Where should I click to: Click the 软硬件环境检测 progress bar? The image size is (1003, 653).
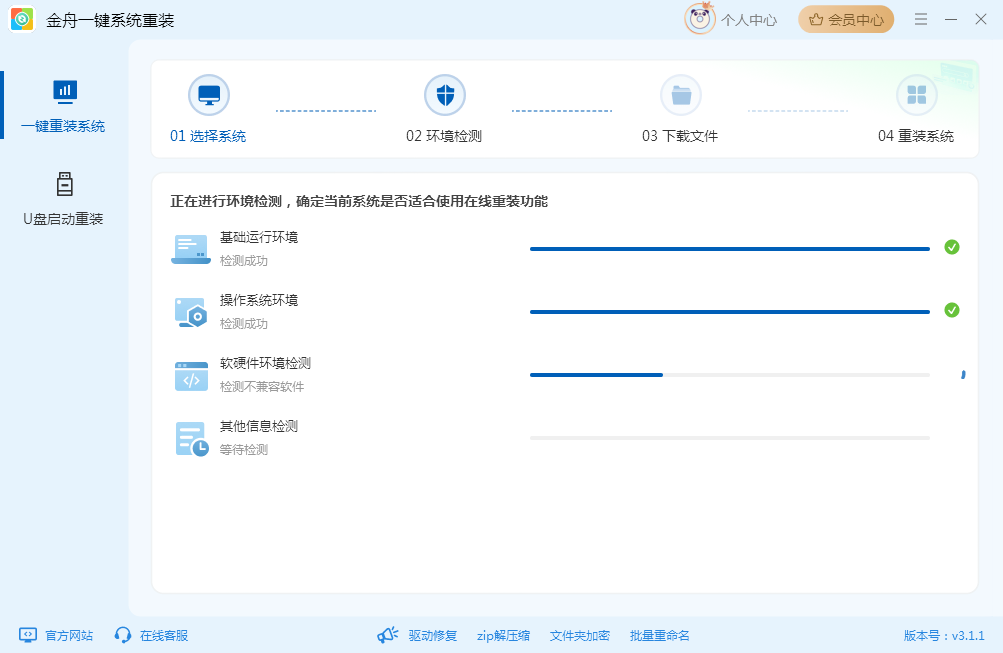pyautogui.click(x=729, y=375)
